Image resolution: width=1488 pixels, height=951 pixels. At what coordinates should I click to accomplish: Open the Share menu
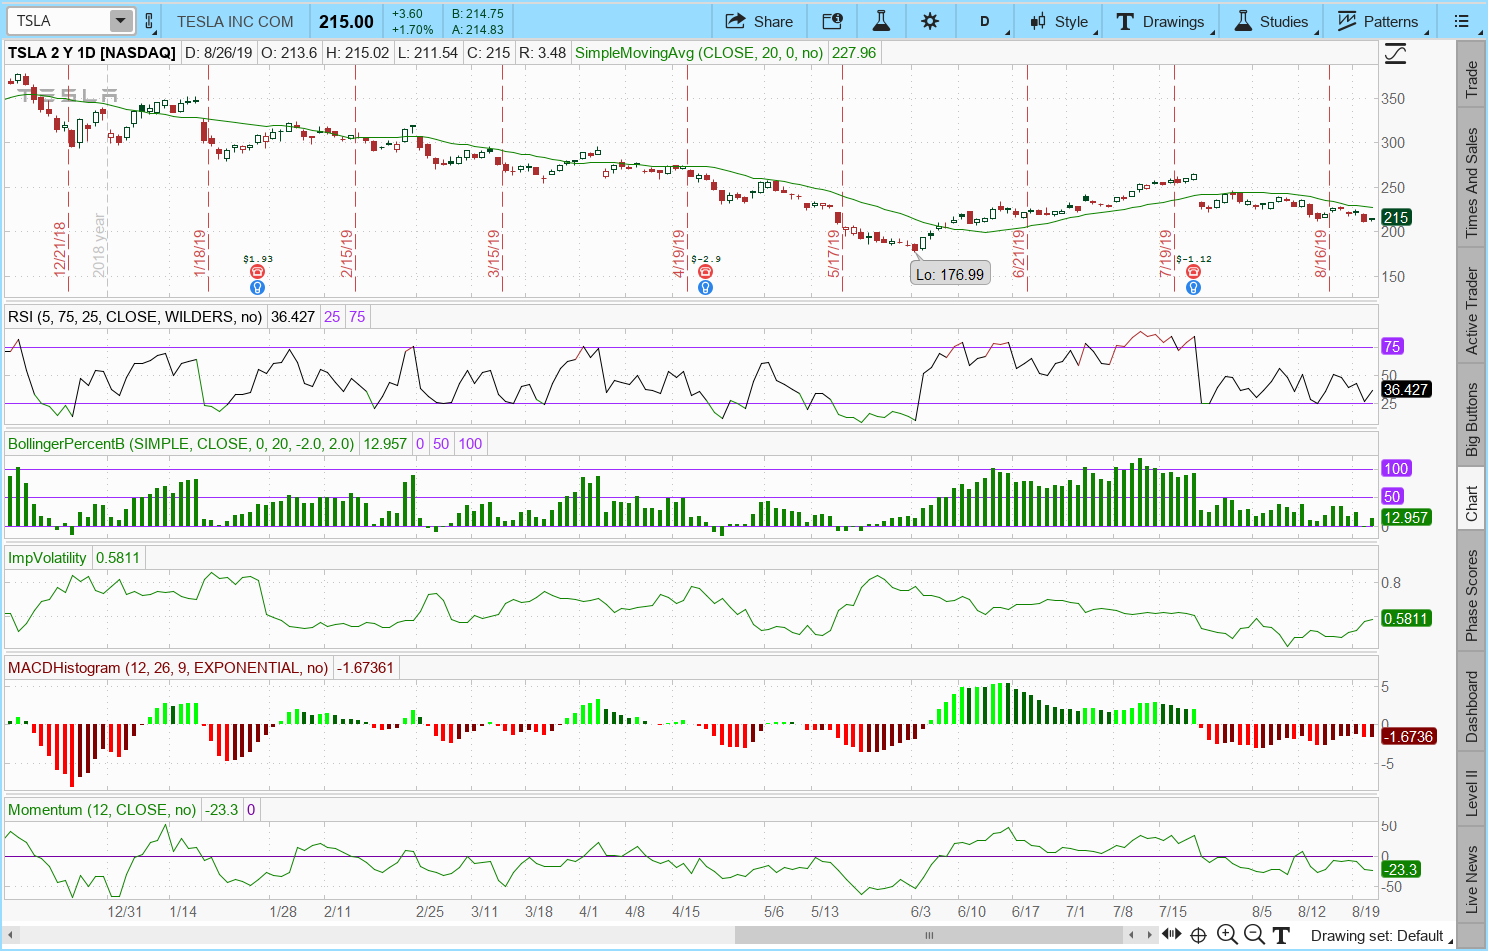point(759,21)
